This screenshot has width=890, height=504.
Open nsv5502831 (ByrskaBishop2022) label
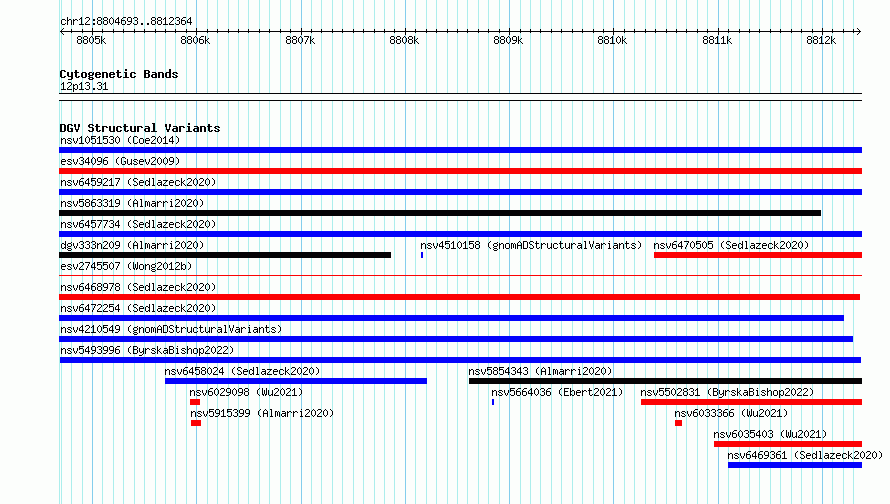727,392
